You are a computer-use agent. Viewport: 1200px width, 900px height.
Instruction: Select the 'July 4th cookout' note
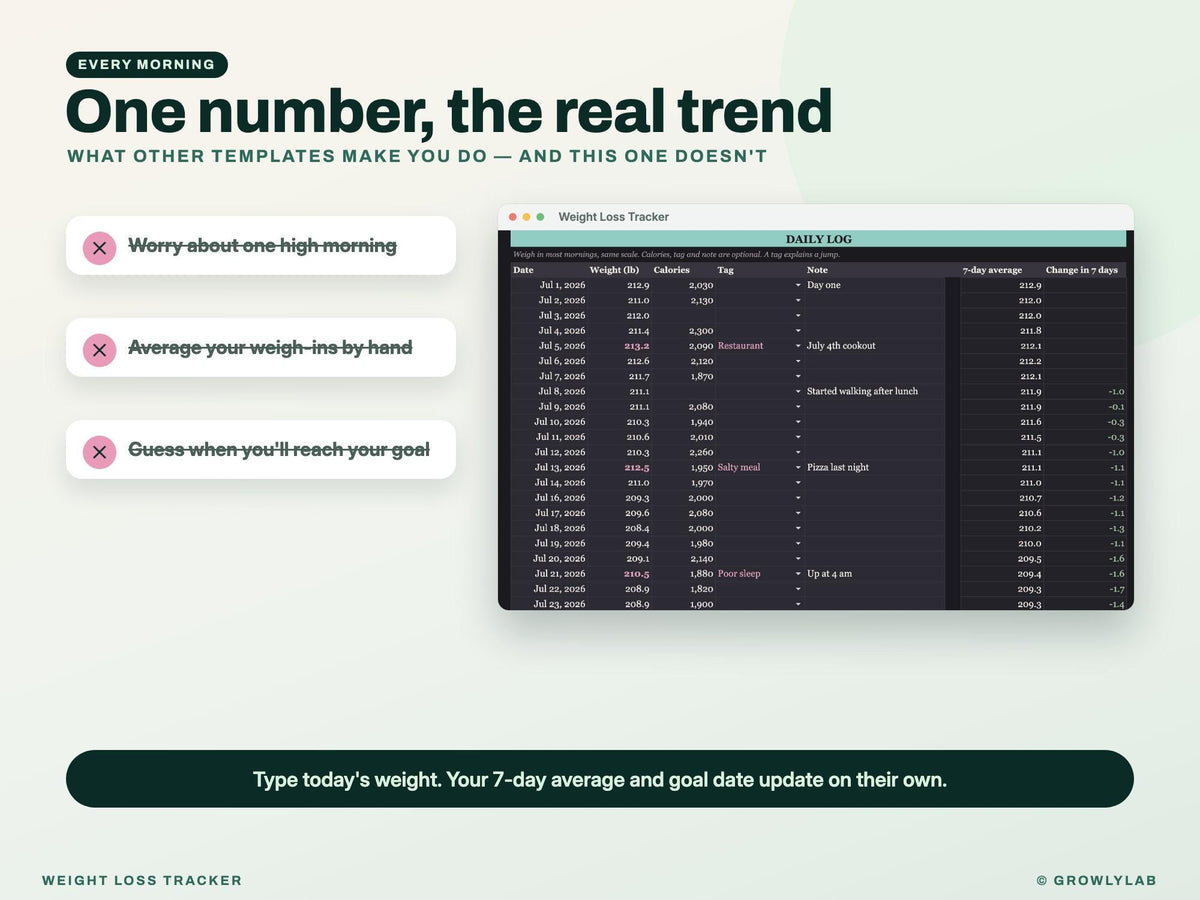pos(875,346)
